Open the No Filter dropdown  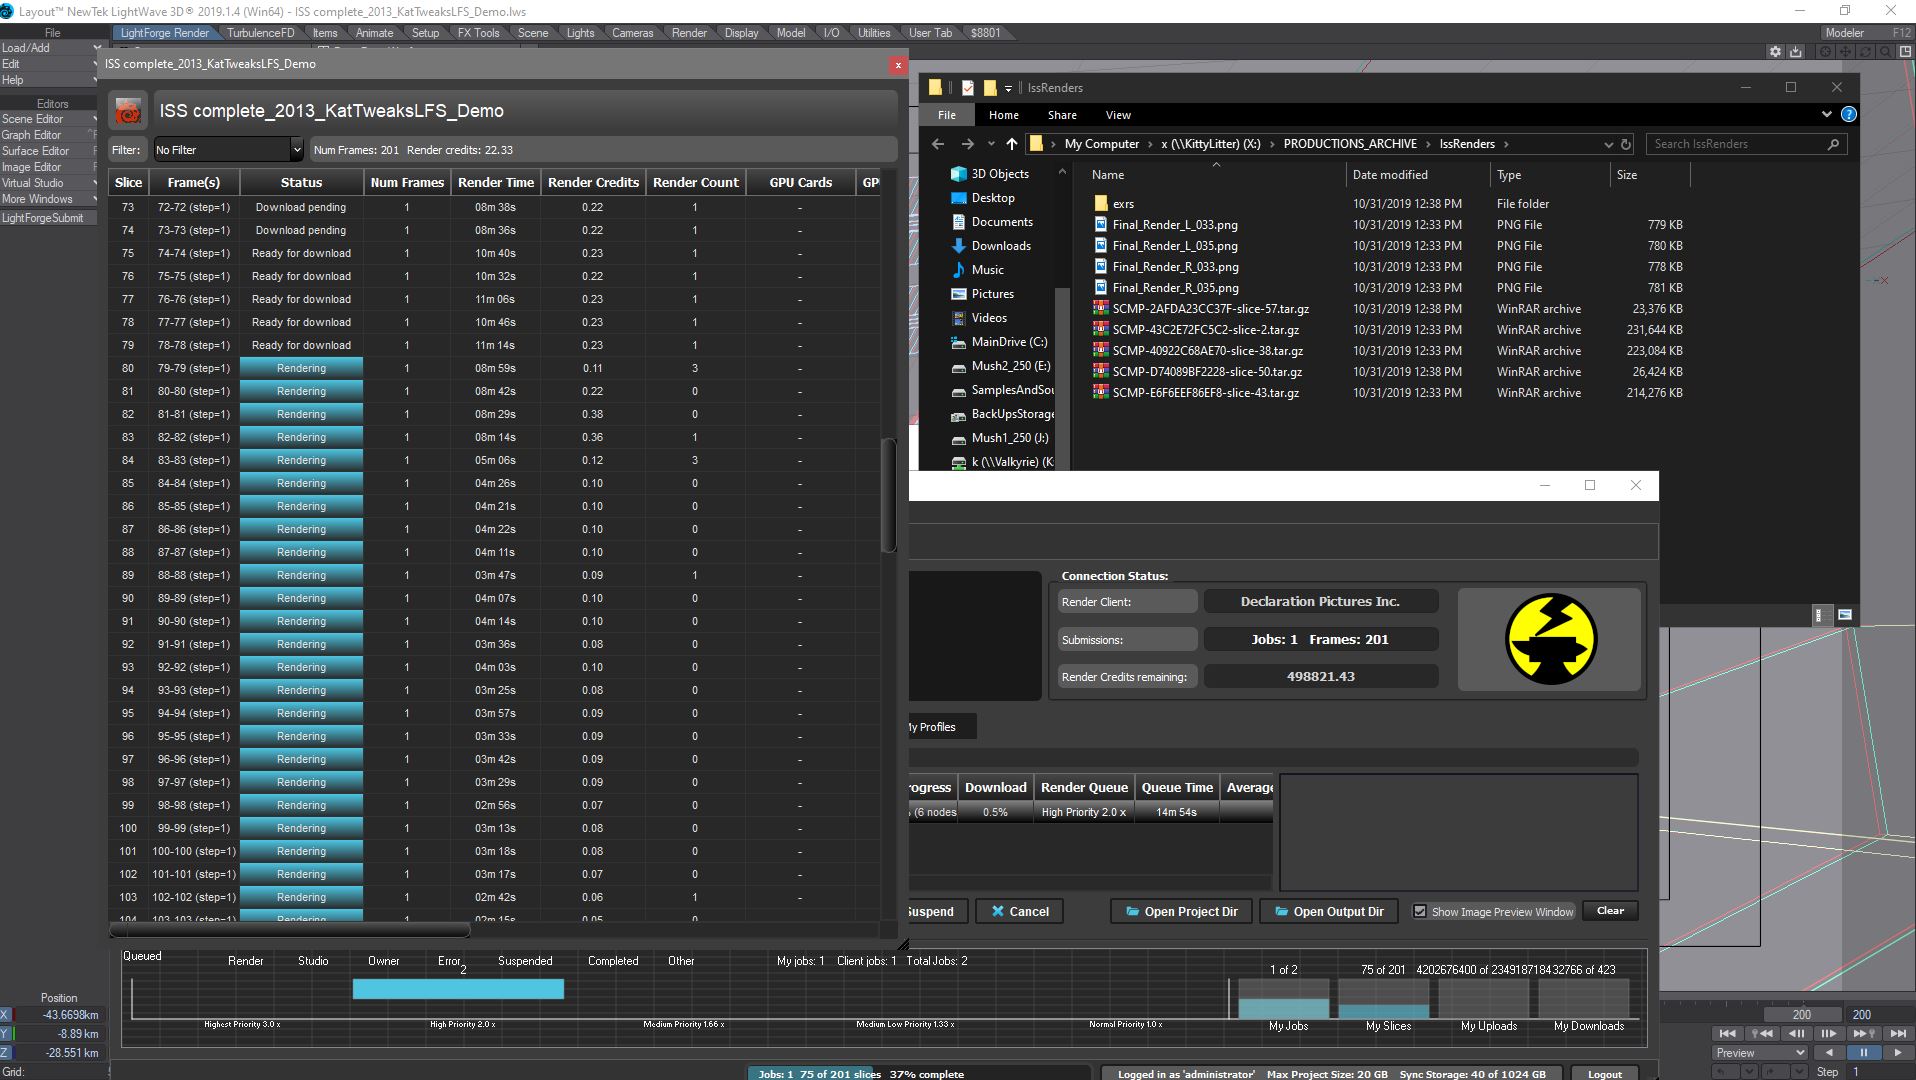(x=228, y=150)
